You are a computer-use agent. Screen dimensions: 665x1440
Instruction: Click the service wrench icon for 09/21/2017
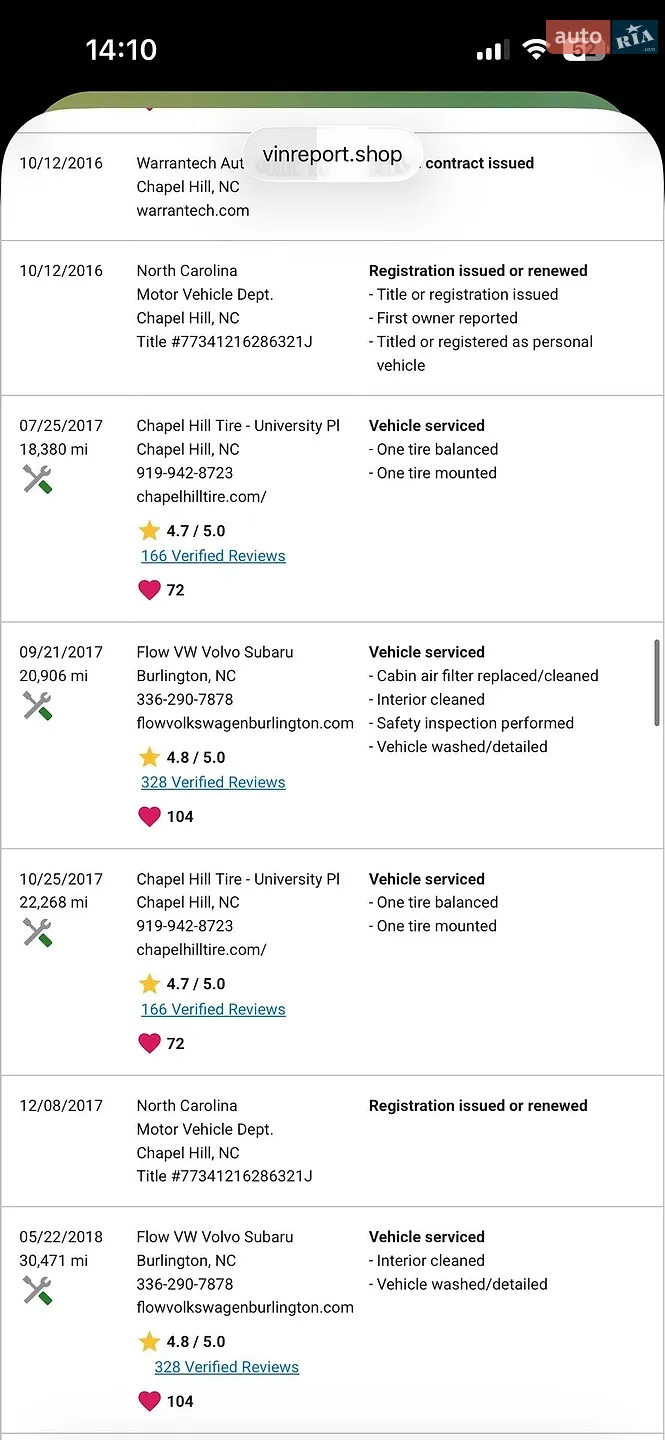tap(37, 706)
